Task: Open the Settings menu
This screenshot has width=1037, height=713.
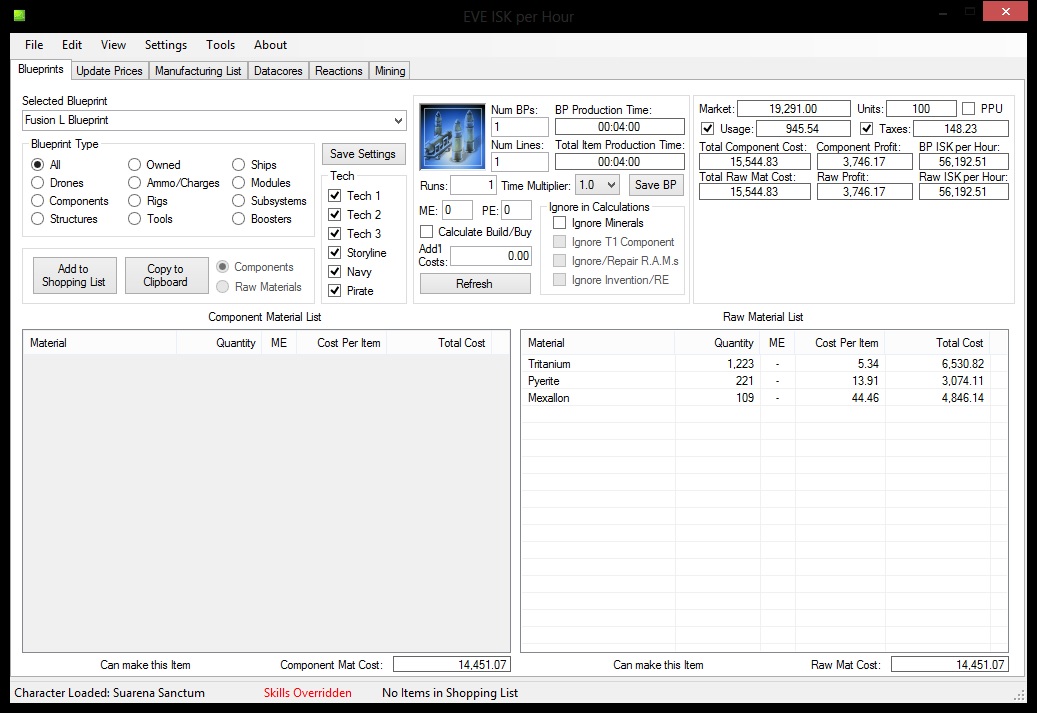Action: pos(165,45)
